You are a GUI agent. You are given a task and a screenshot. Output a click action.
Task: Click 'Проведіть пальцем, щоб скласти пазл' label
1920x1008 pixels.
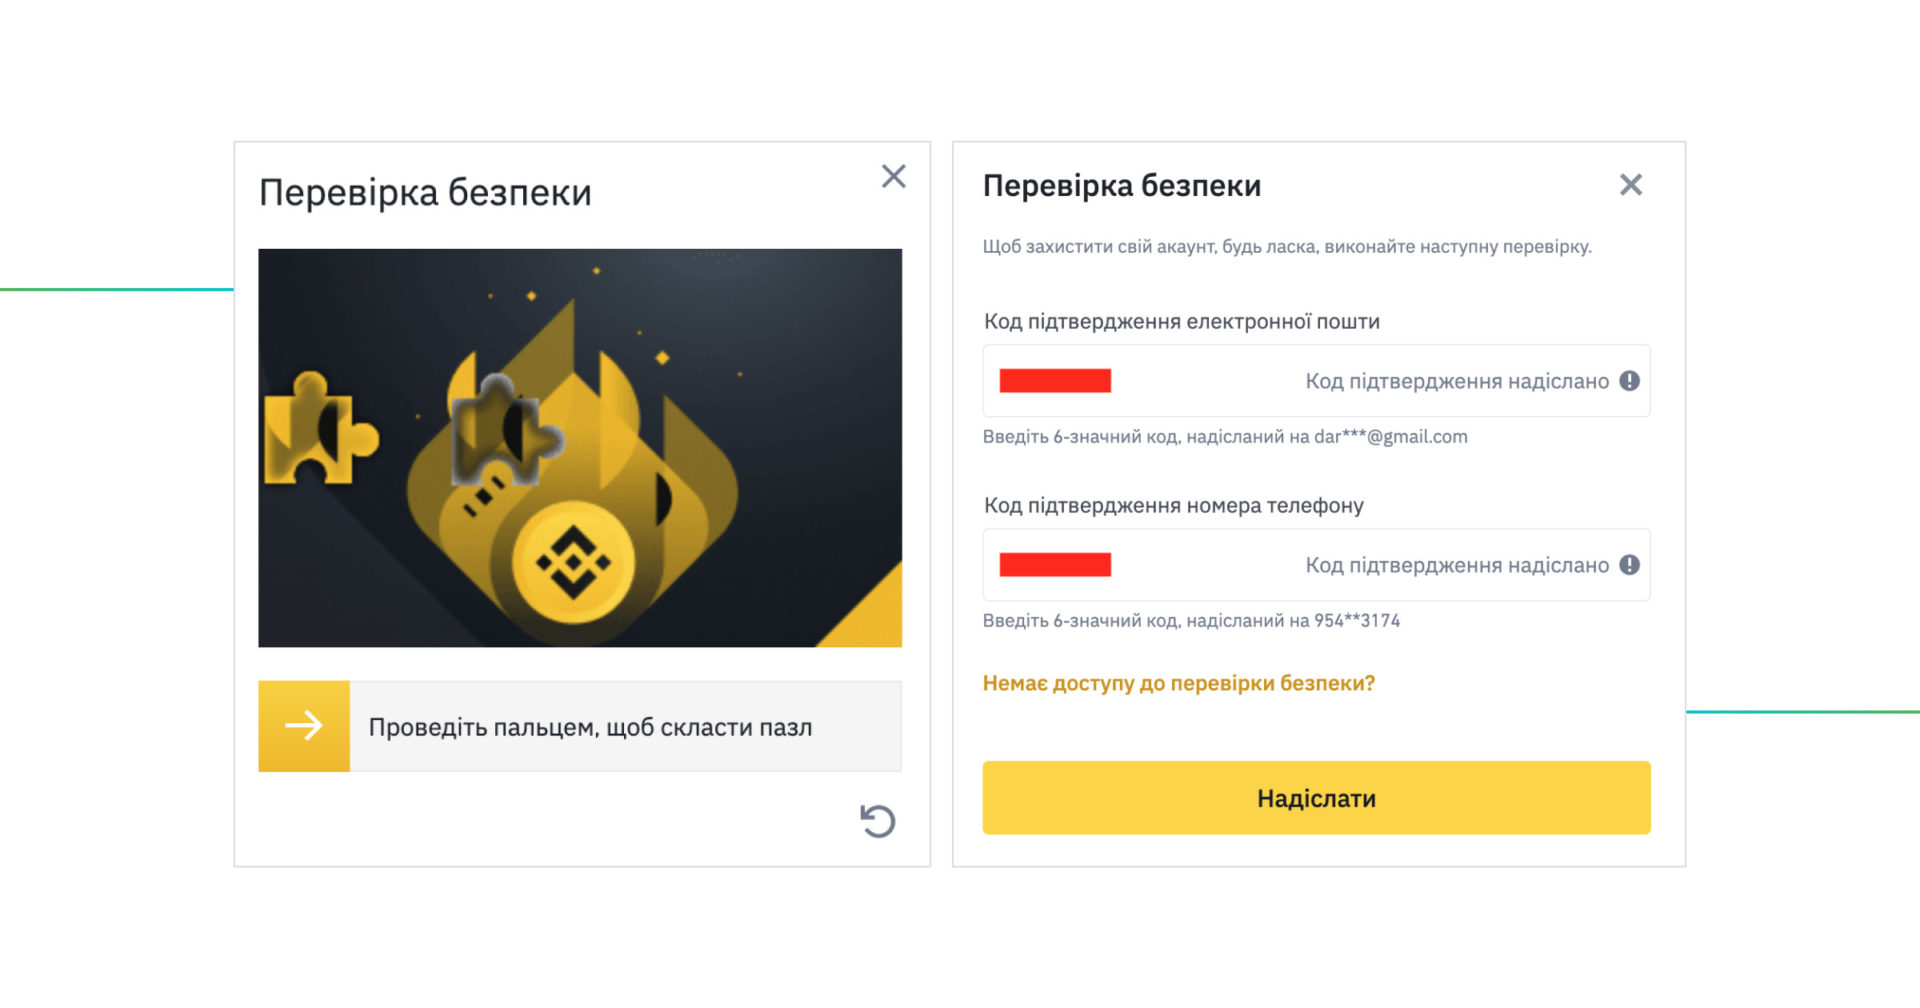click(591, 727)
